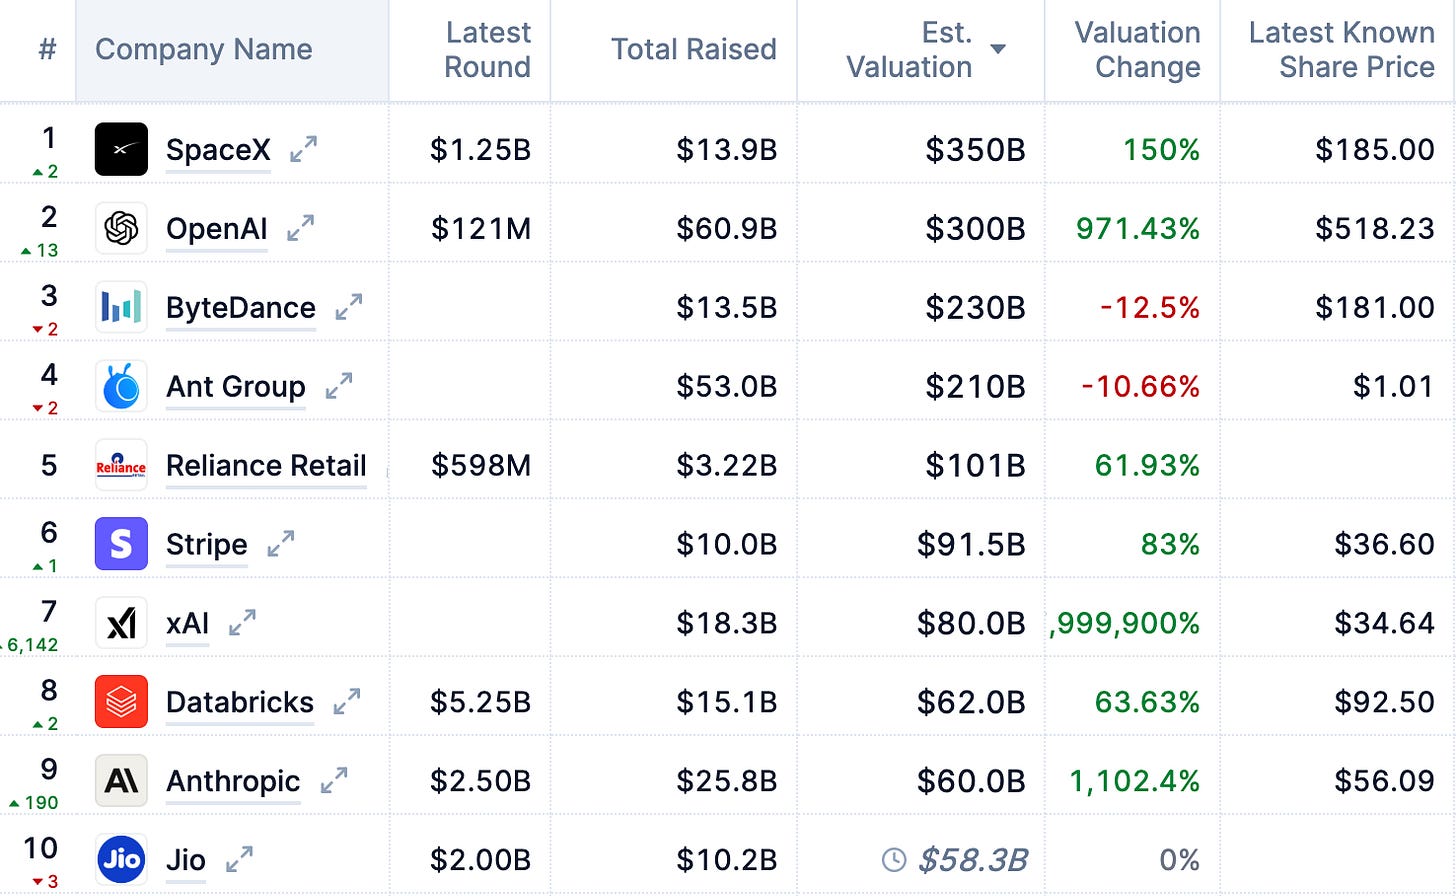Select ByteDance valuation change -12.5%
This screenshot has height=896, width=1456.
pos(1150,308)
